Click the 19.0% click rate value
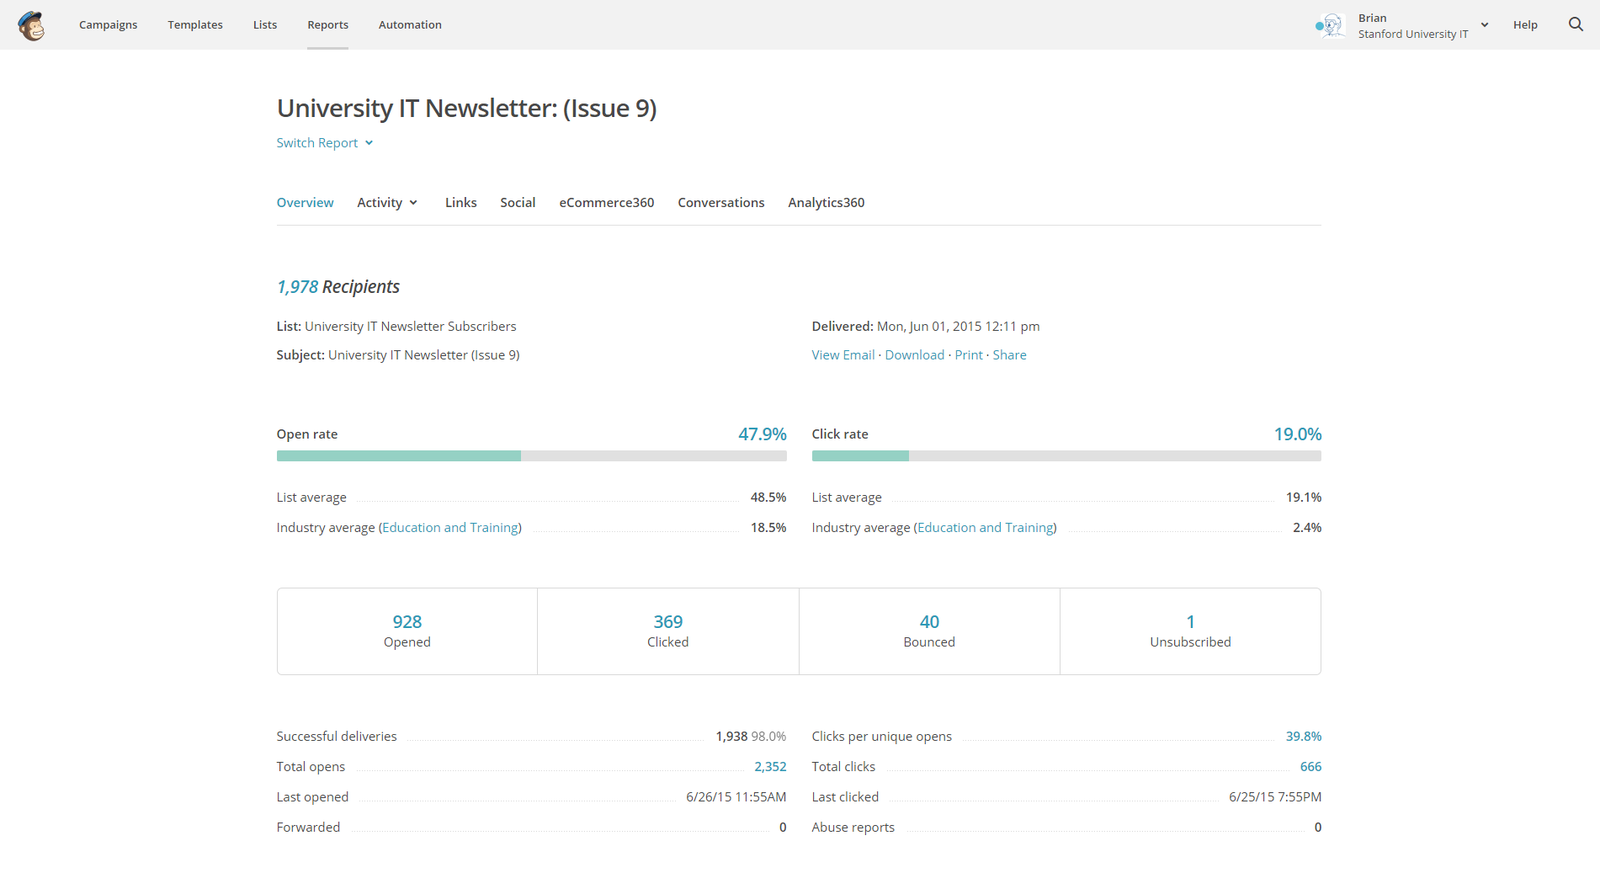 click(x=1298, y=434)
